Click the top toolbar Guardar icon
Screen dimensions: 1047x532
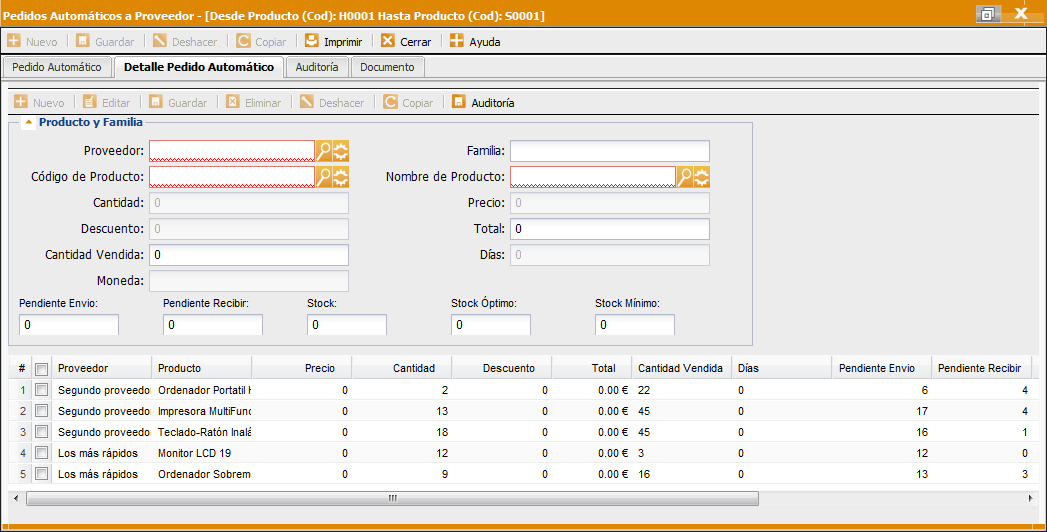click(x=82, y=41)
